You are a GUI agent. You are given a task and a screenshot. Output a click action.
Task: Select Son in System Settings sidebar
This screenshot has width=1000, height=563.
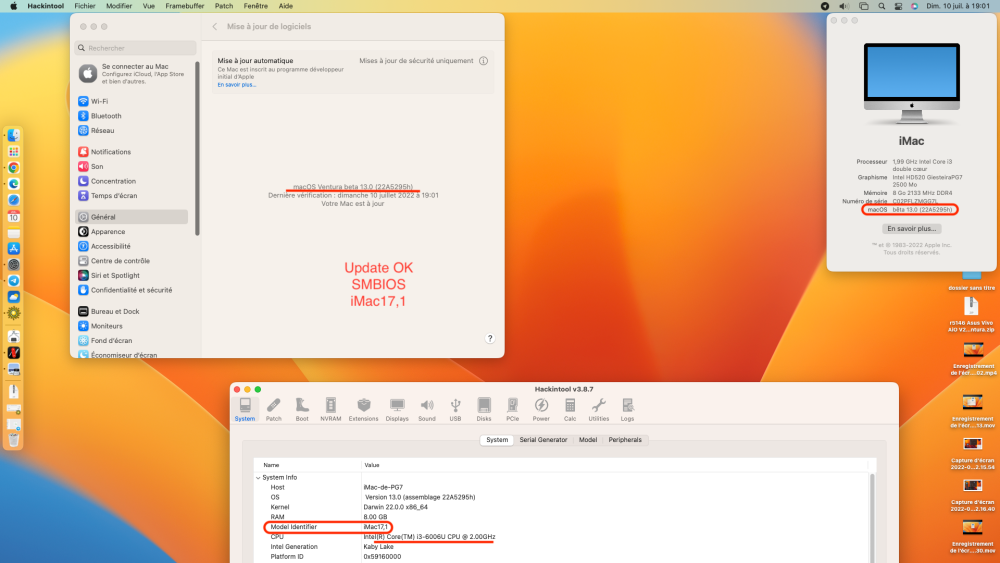[131, 166]
